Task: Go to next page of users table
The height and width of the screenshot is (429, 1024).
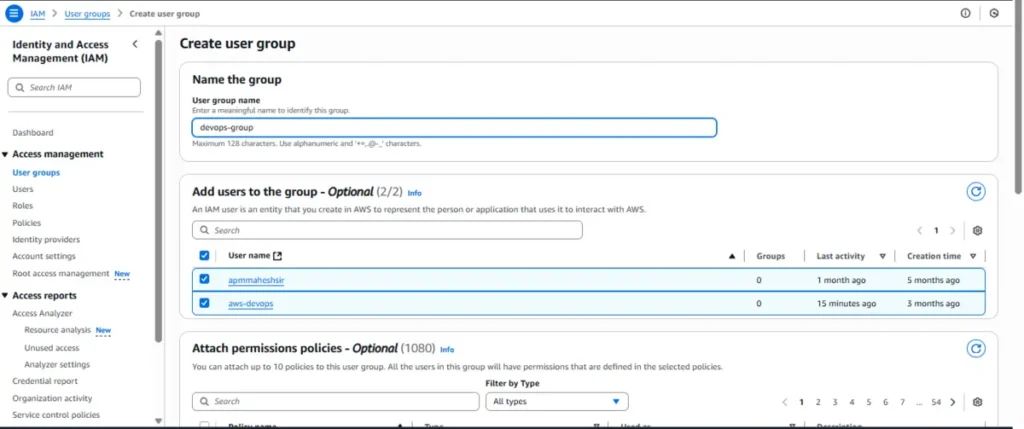Action: click(x=953, y=230)
